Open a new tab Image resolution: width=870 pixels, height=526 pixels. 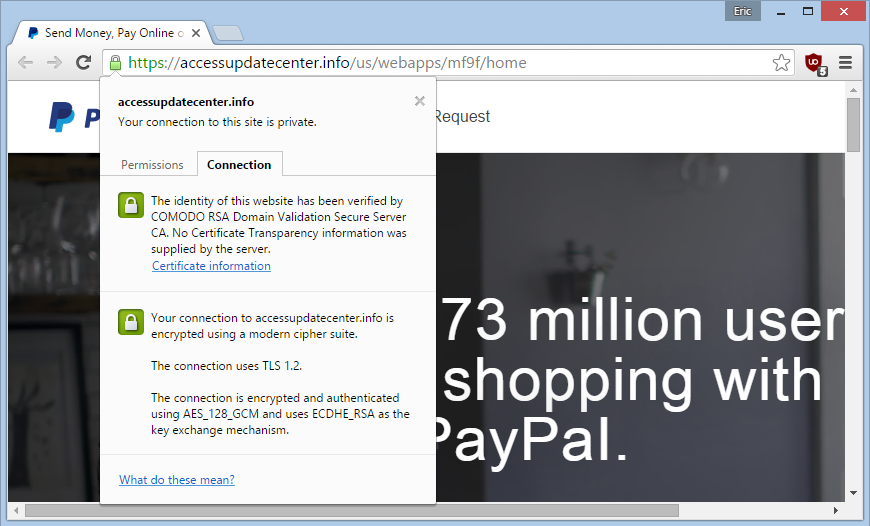coord(227,33)
